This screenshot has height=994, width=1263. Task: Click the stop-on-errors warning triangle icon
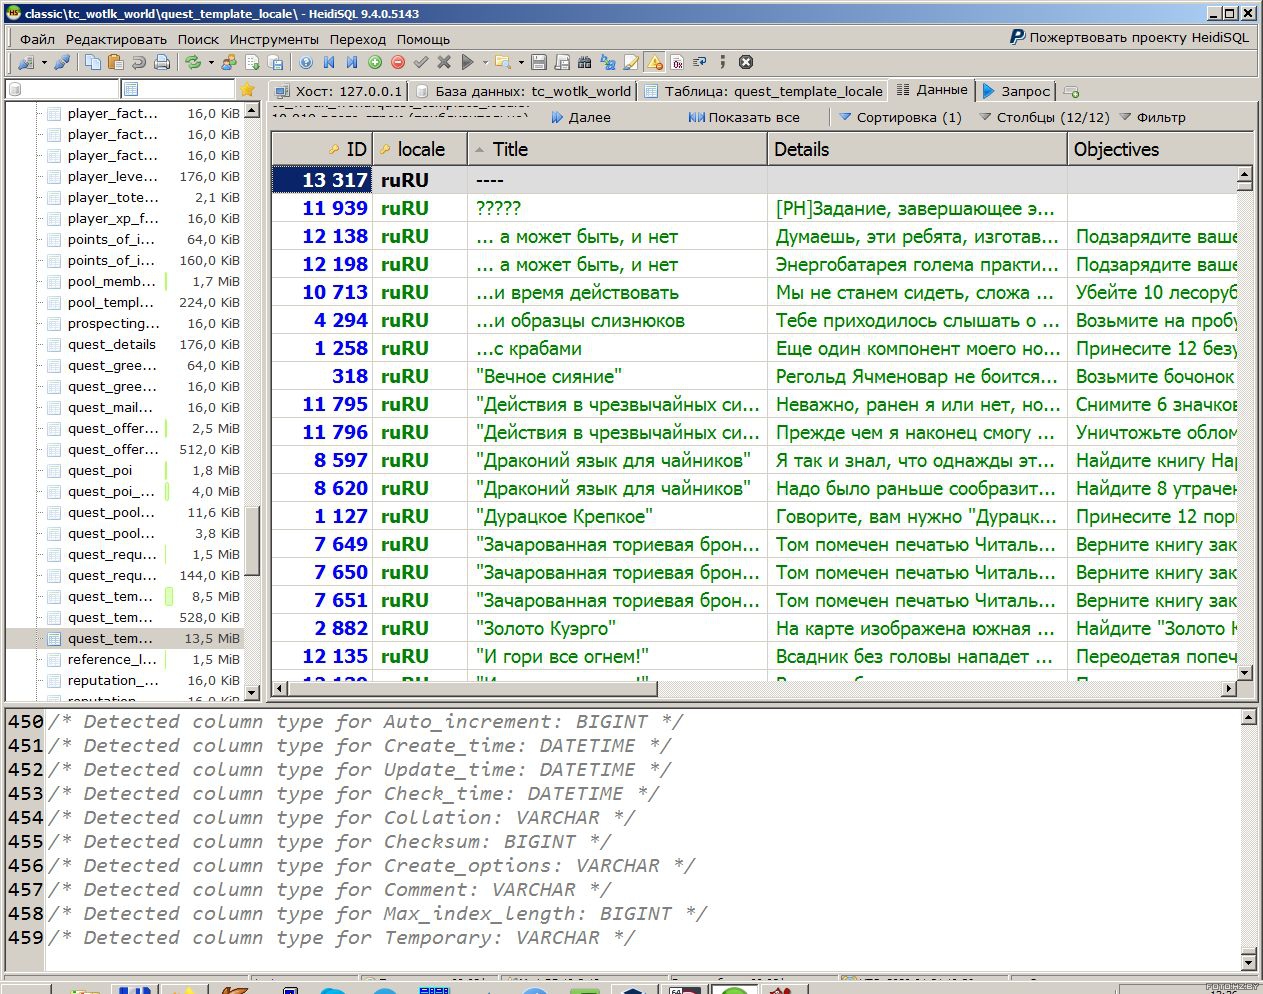coord(654,62)
